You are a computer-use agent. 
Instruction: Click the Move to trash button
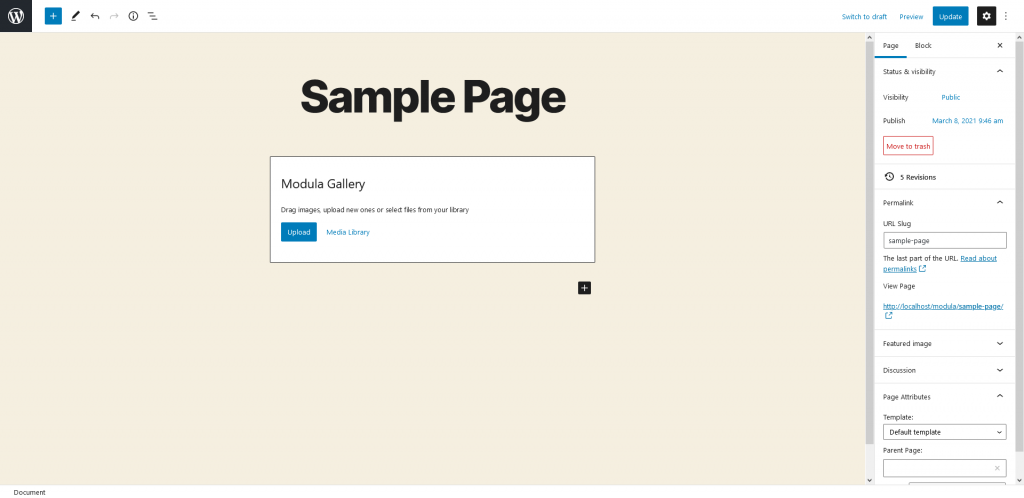(x=908, y=146)
